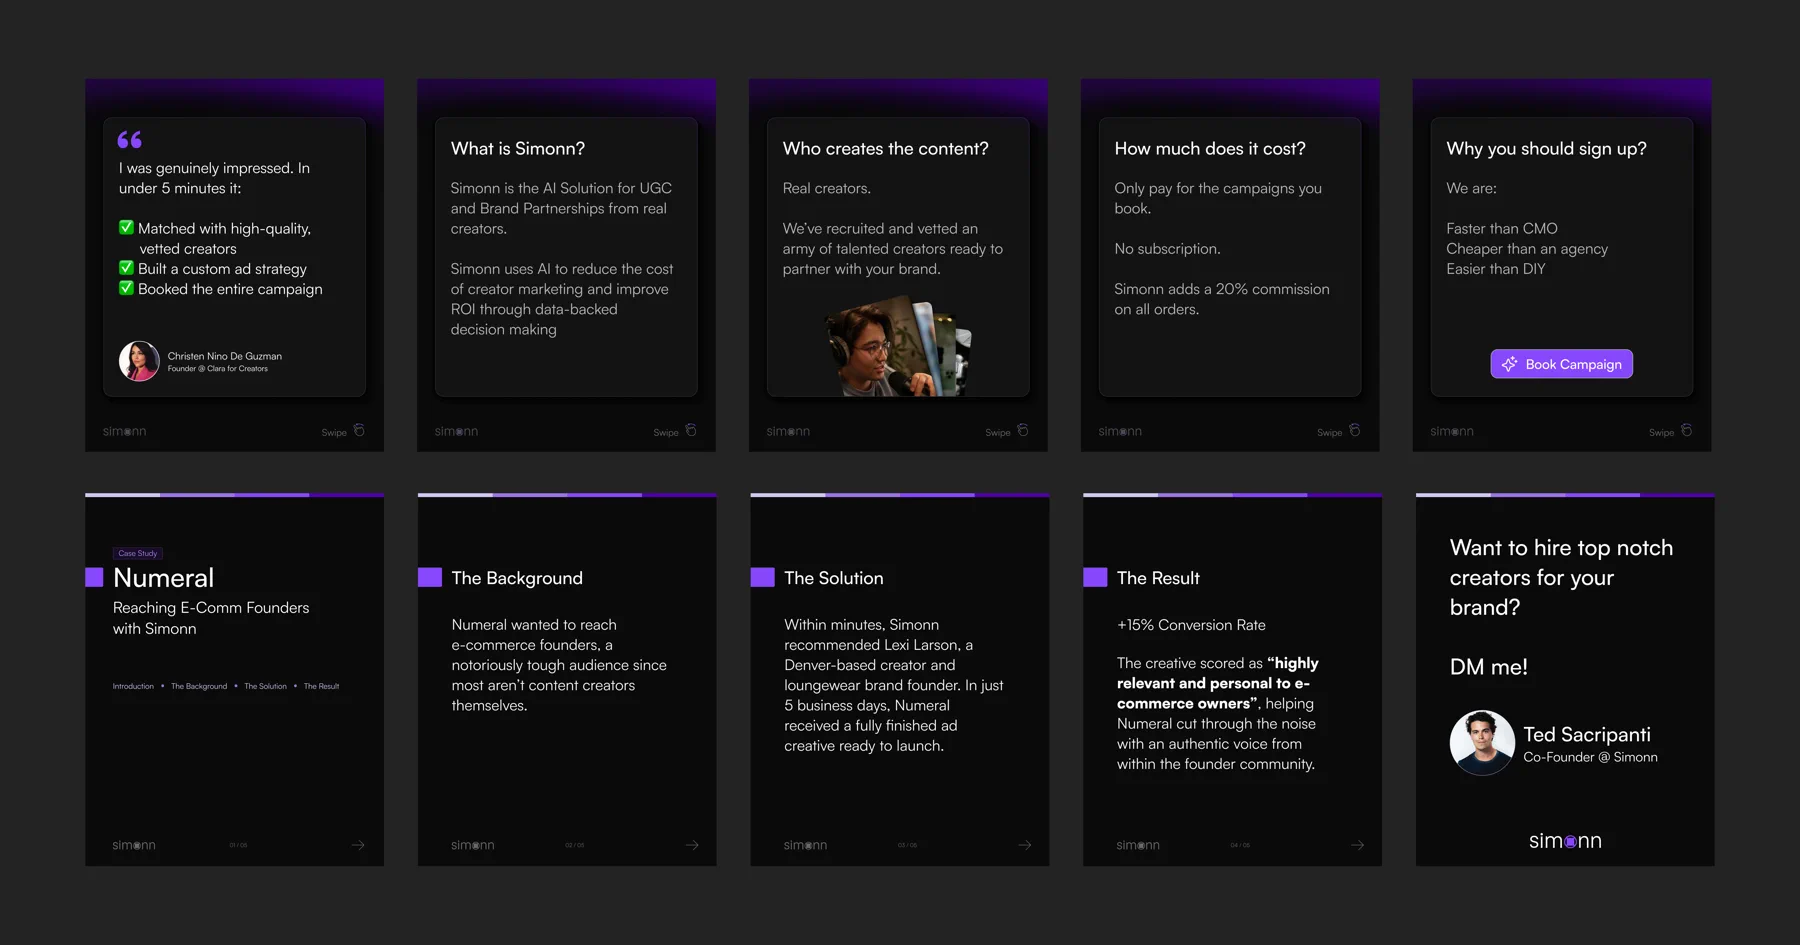This screenshot has width=1800, height=945.
Task: Click the simonn logo on the testimonial card
Action: (125, 432)
